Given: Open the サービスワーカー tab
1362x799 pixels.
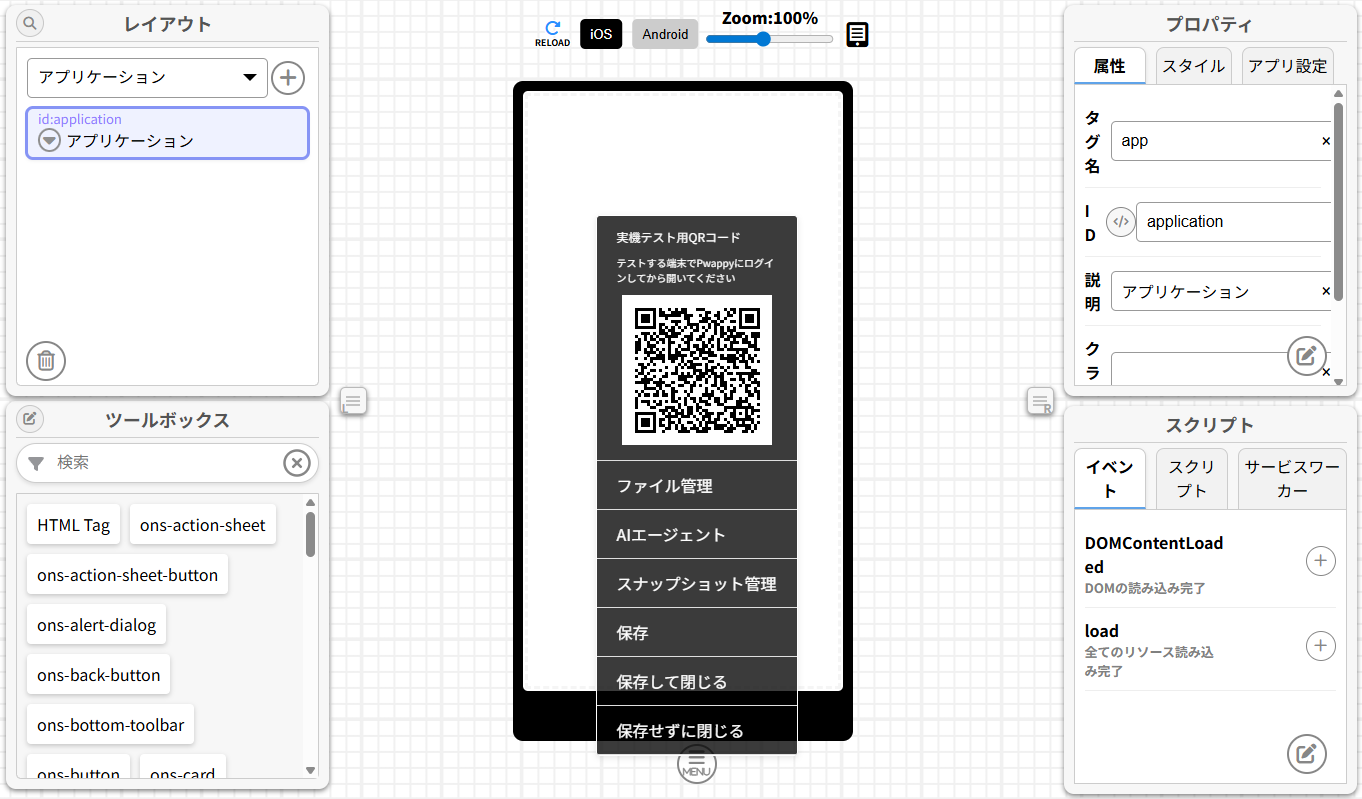Looking at the screenshot, I should point(1292,479).
